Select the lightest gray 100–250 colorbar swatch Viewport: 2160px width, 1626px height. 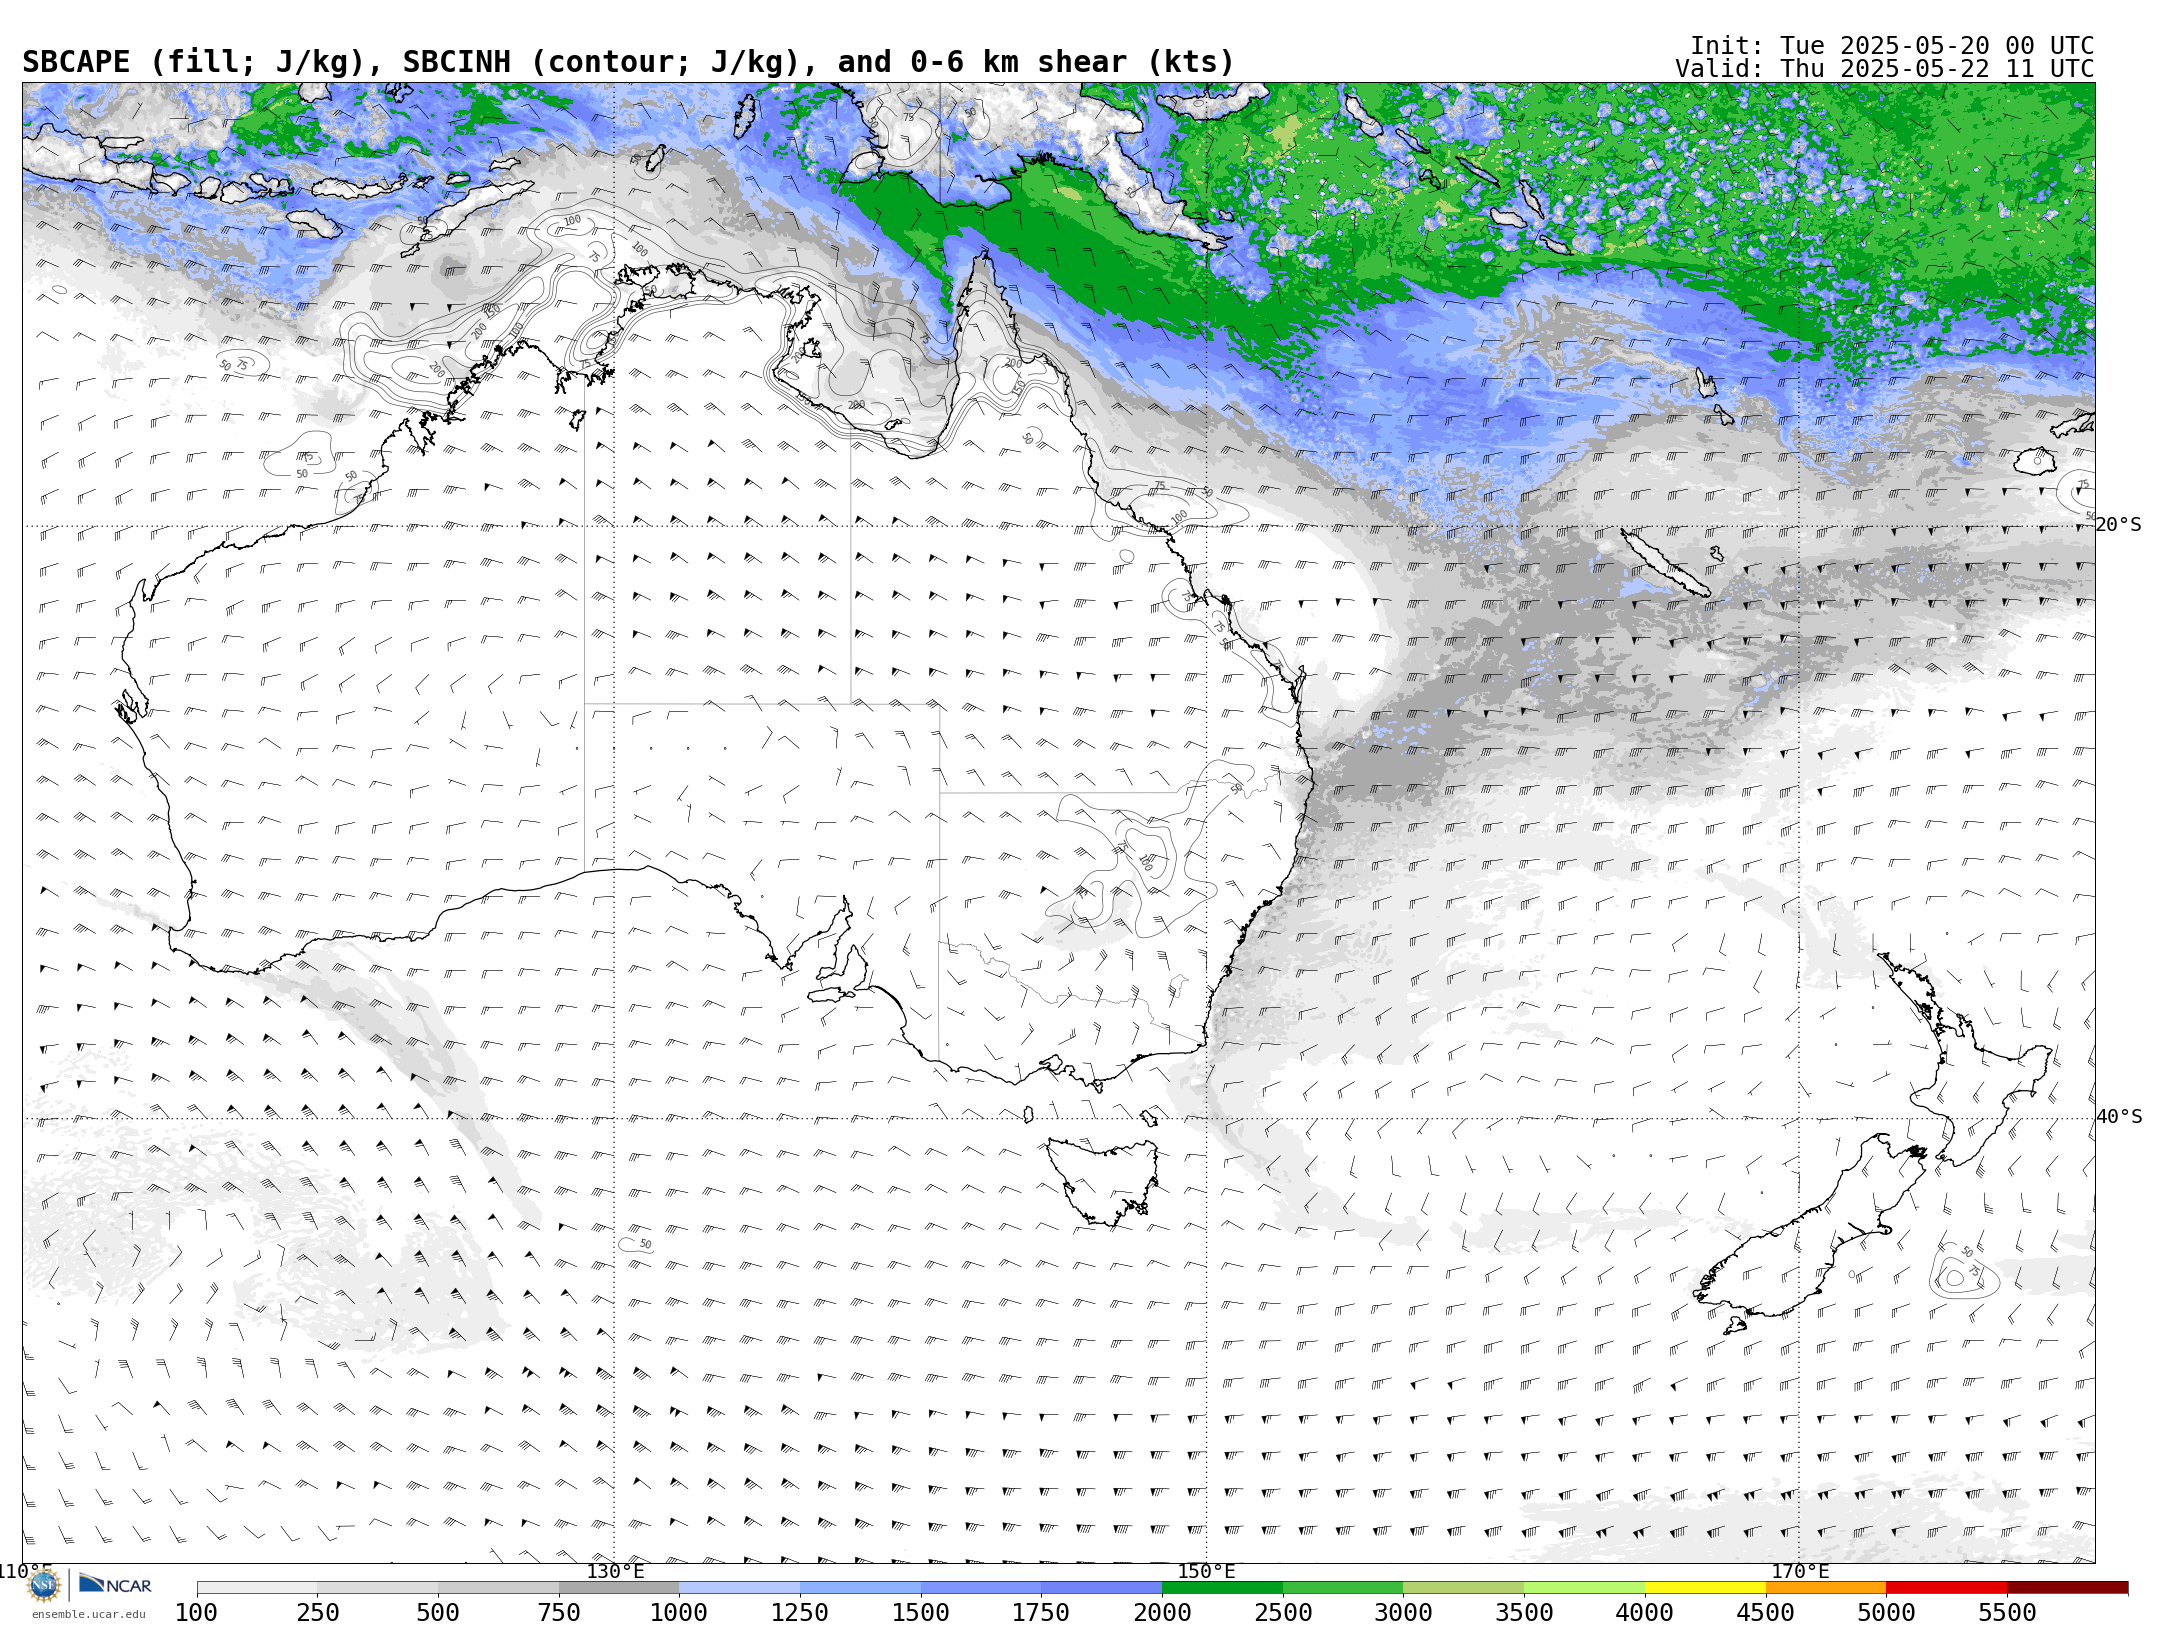click(x=257, y=1588)
